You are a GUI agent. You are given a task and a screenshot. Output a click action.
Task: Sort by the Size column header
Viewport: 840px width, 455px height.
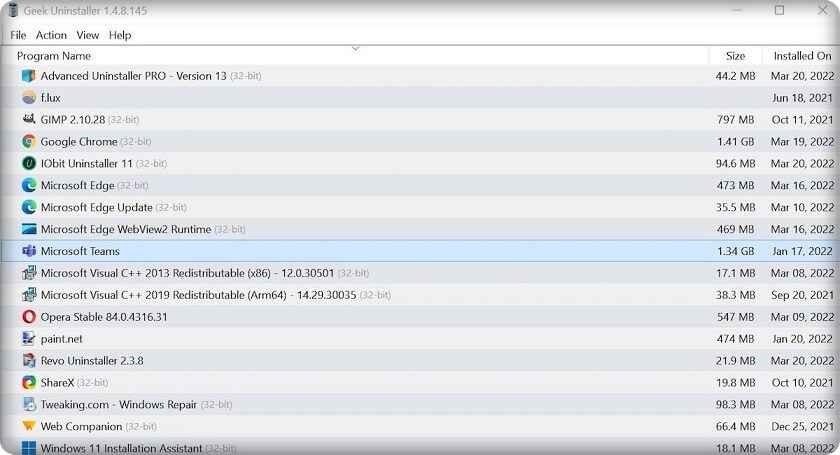(x=736, y=56)
